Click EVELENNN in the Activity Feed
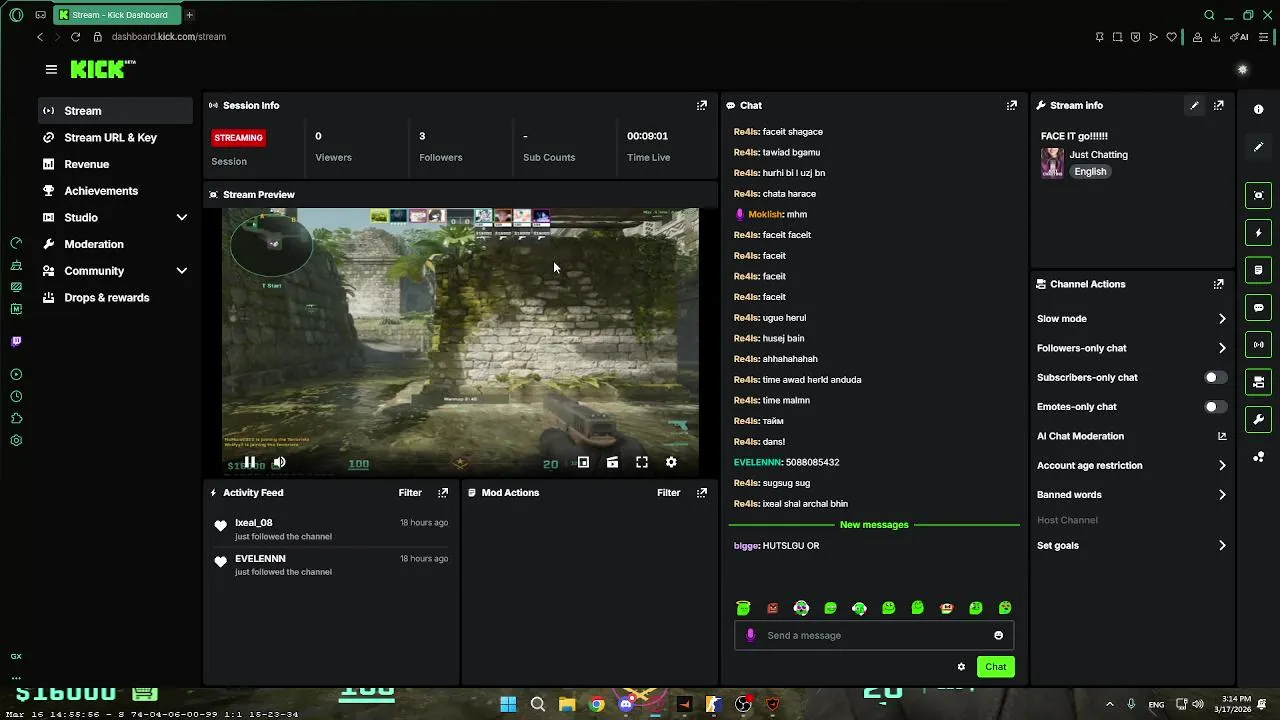 click(x=260, y=559)
